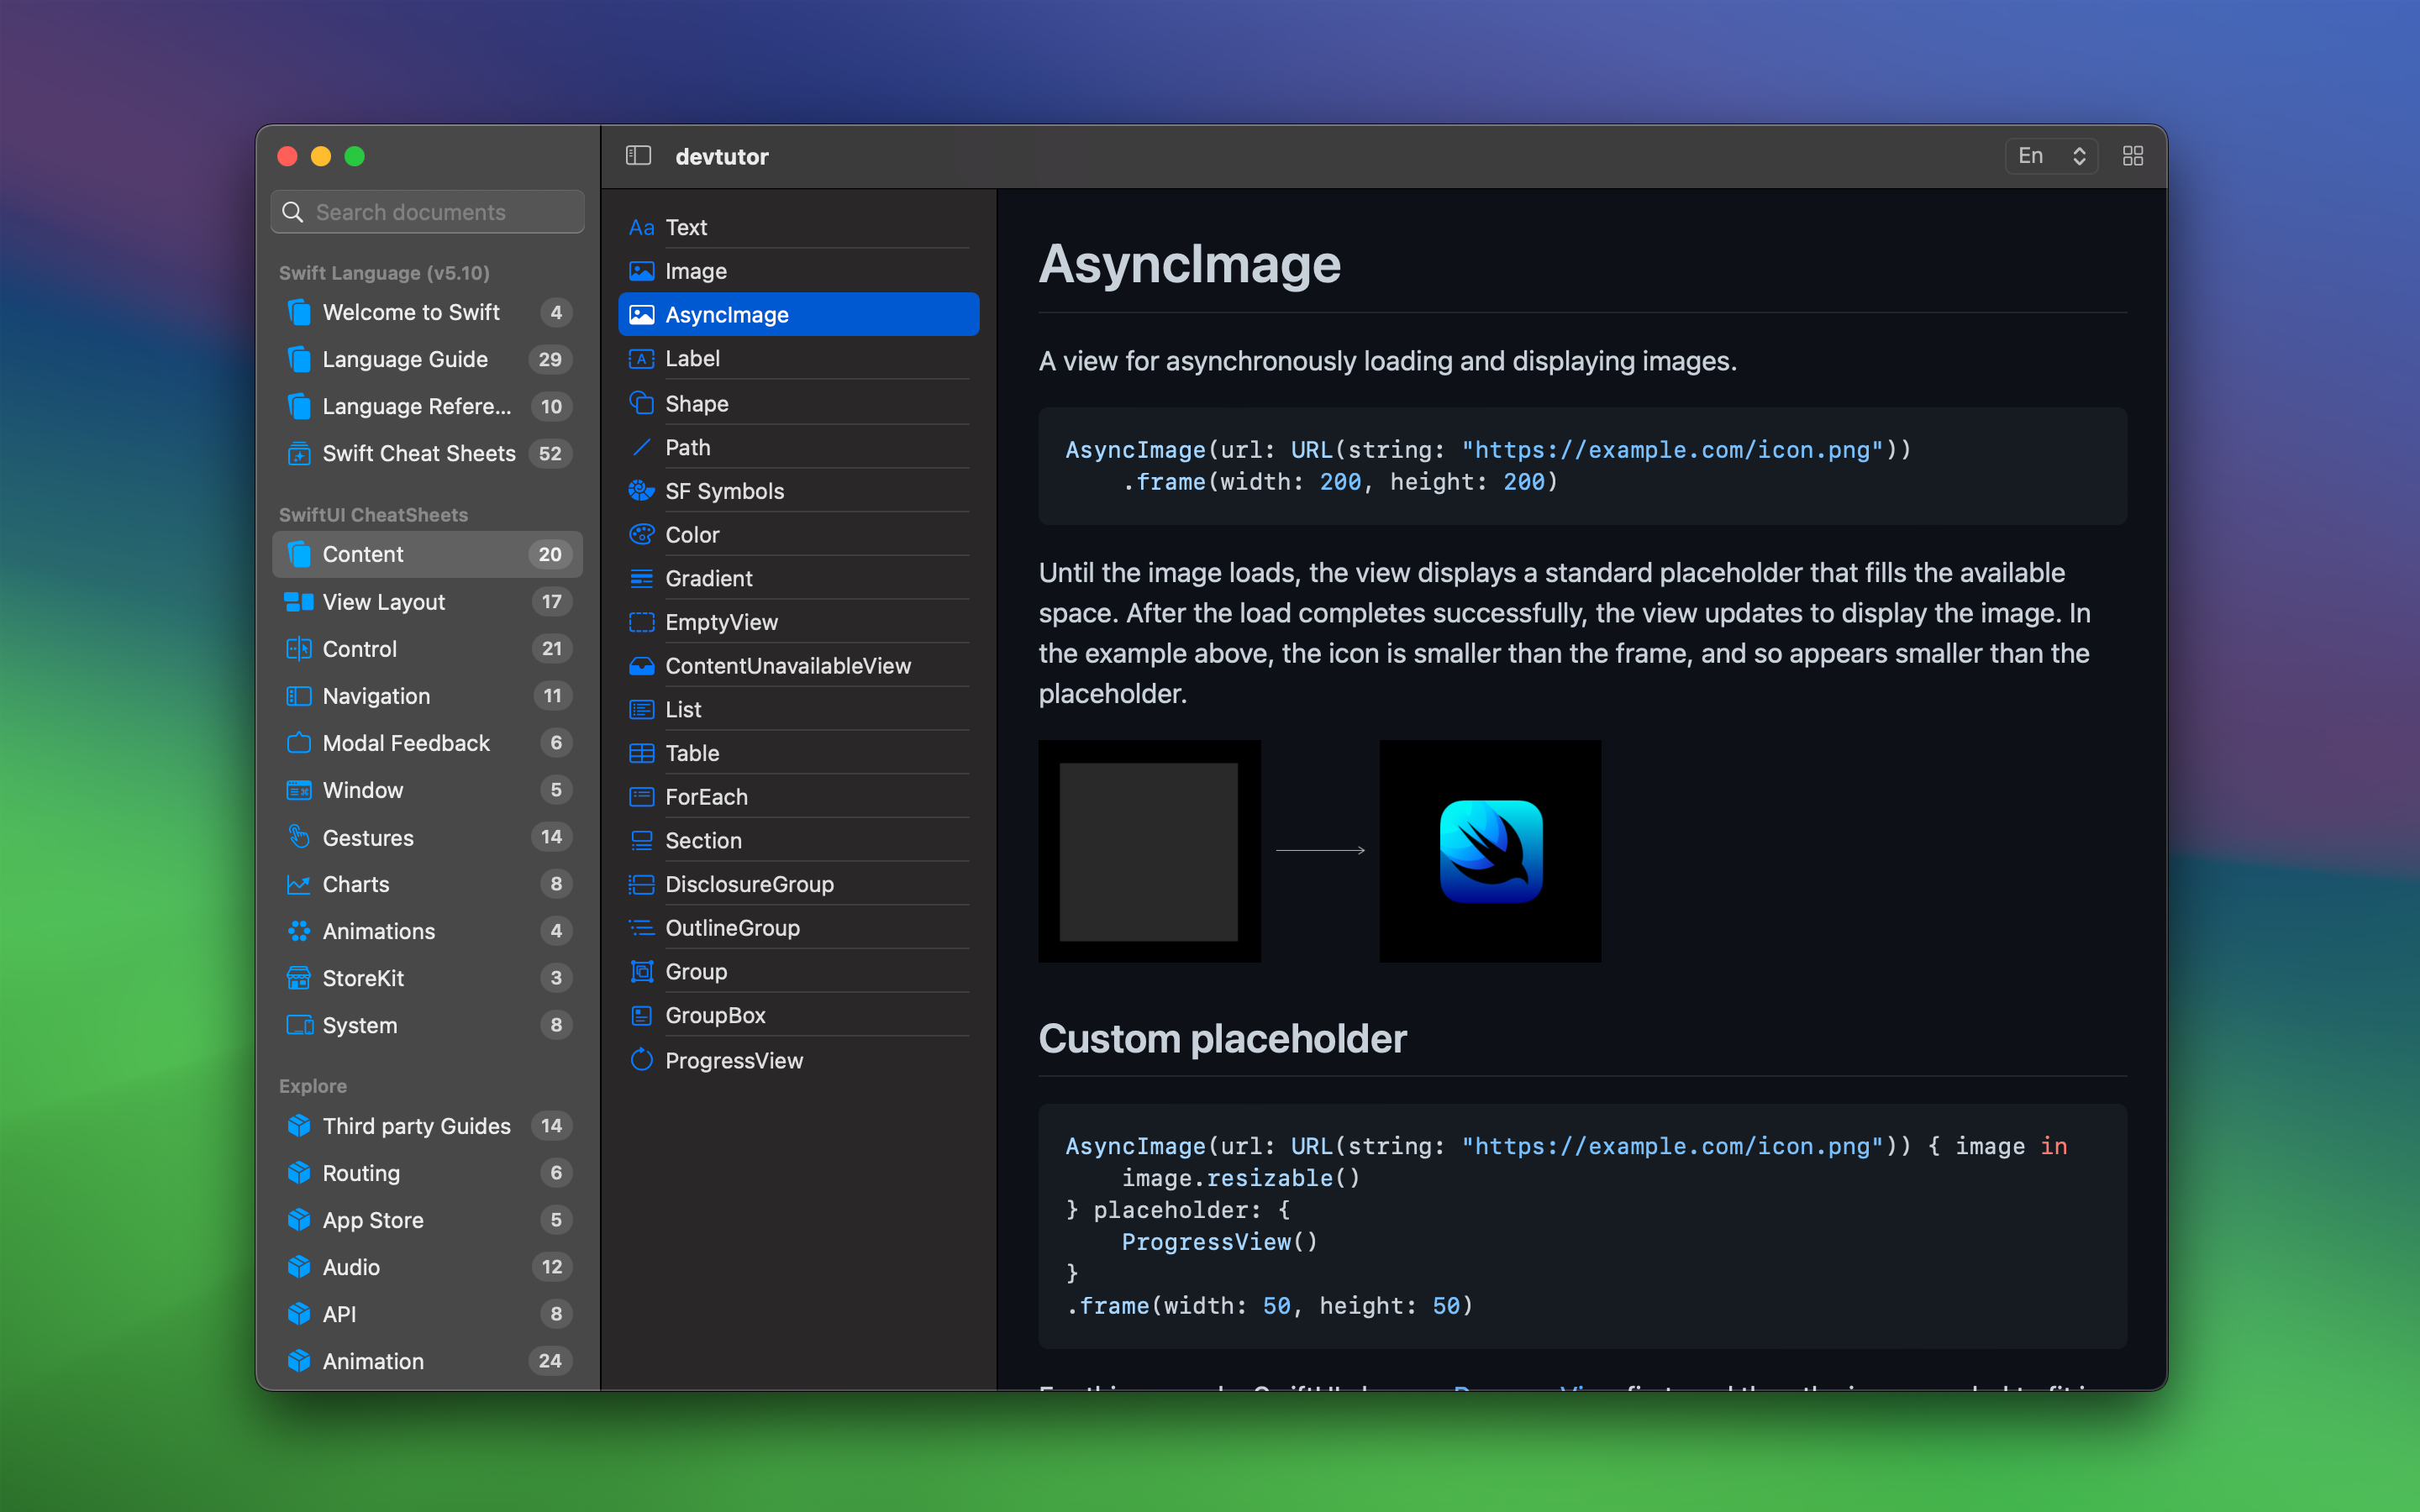
Task: Open the Charts sidebar icon
Action: [x=298, y=884]
